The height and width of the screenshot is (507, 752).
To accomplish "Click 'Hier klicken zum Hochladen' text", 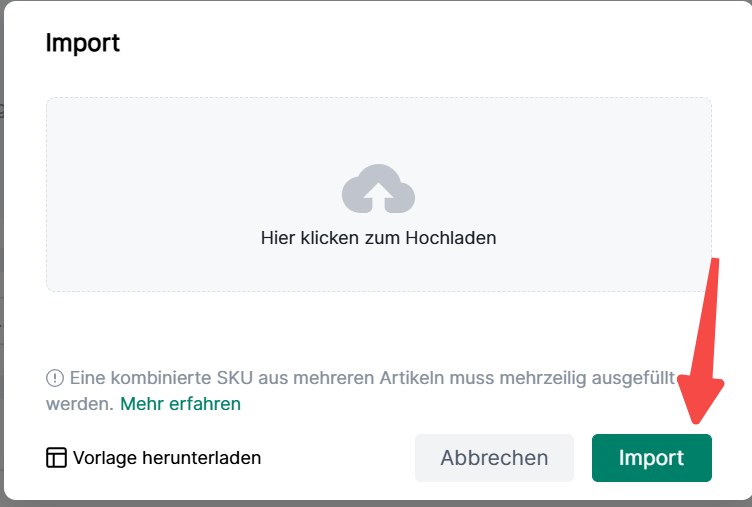I will 378,238.
